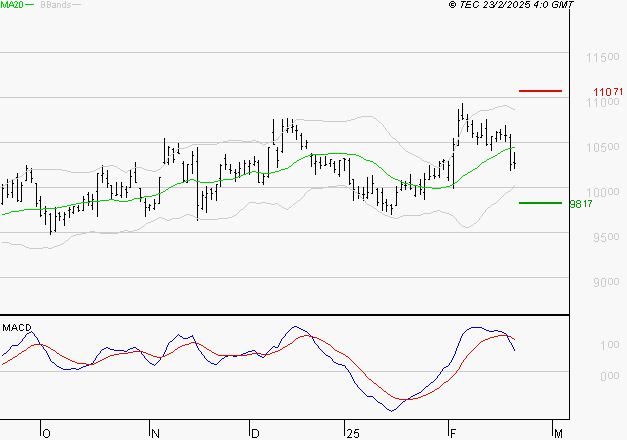Click the 11500 price axis label

click(603, 57)
